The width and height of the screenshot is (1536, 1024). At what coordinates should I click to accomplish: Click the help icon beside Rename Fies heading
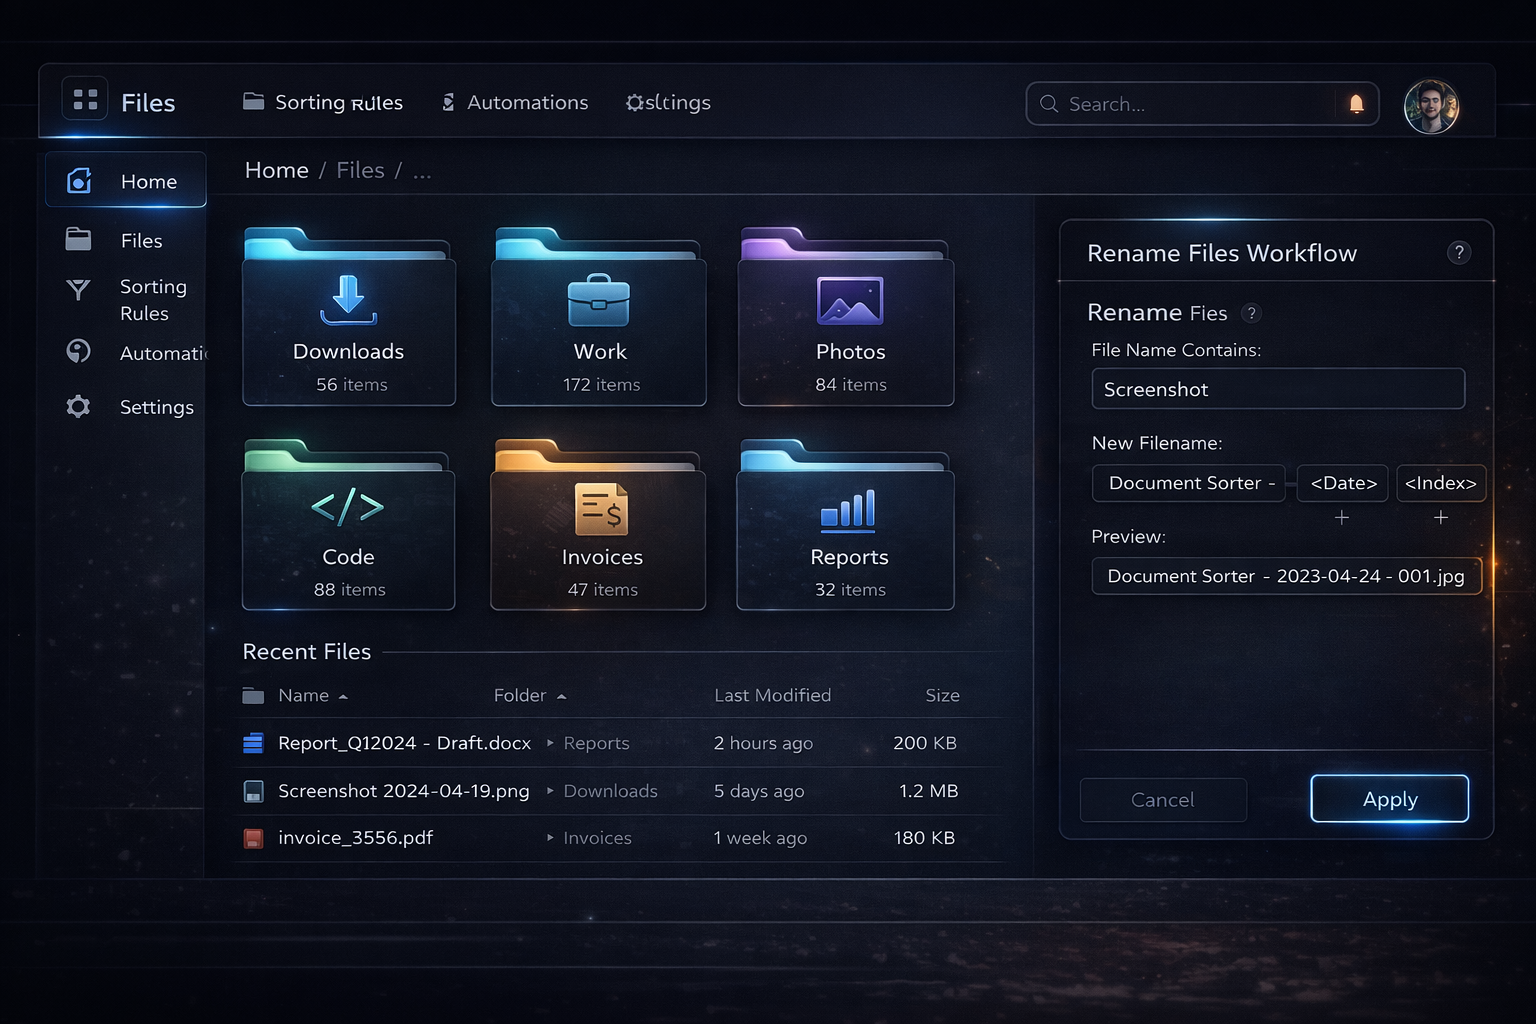coord(1251,313)
